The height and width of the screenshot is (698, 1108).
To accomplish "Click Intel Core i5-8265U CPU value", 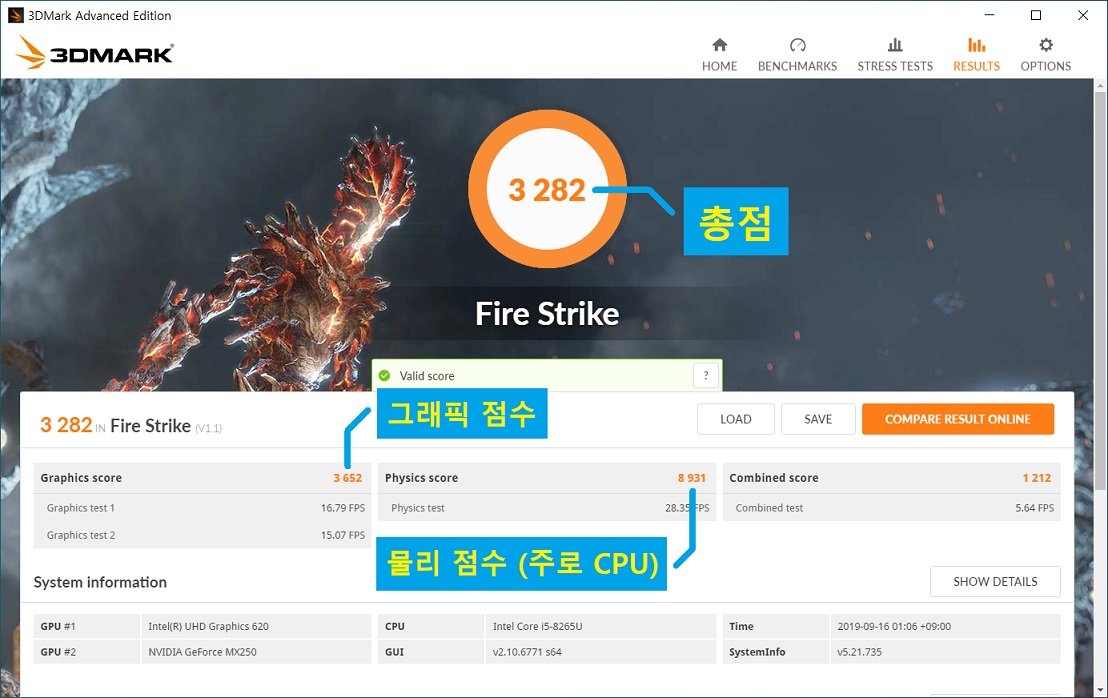I will pyautogui.click(x=537, y=626).
